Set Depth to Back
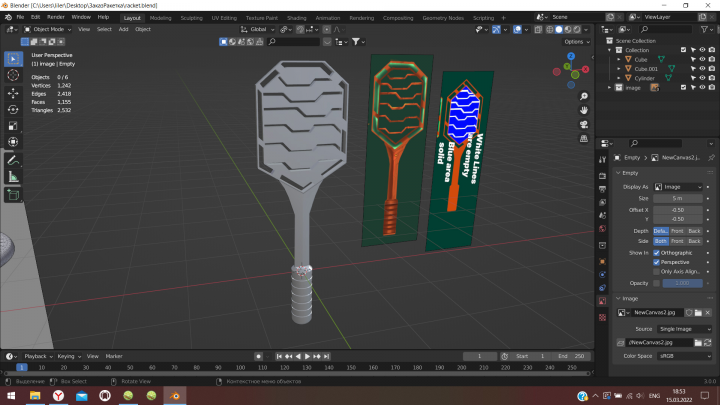This screenshot has height=405, width=720. [694, 231]
